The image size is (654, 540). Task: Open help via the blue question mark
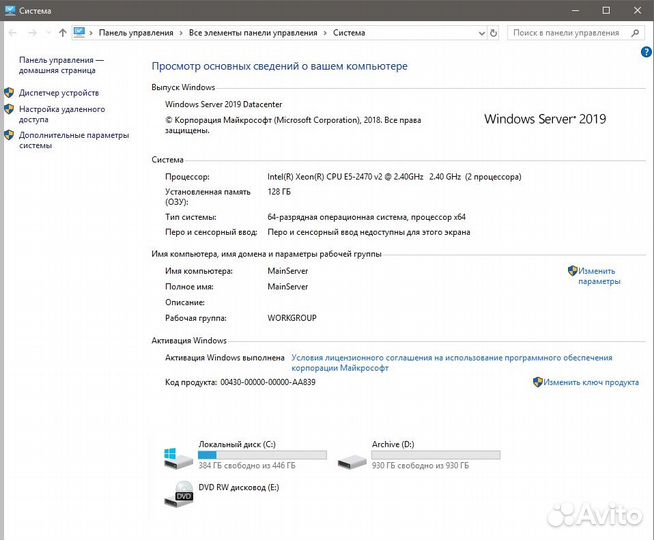(646, 52)
